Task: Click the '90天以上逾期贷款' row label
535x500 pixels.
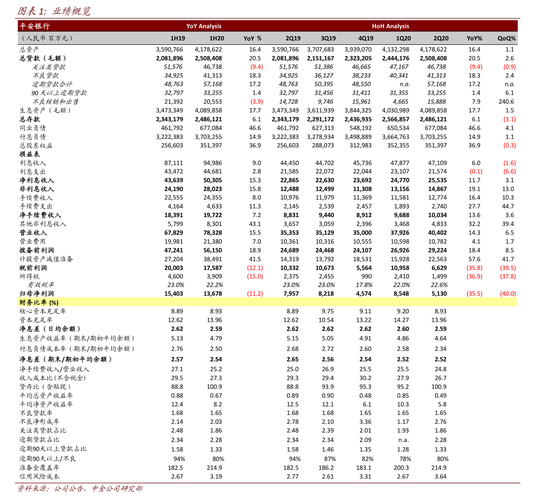Action: (x=59, y=93)
